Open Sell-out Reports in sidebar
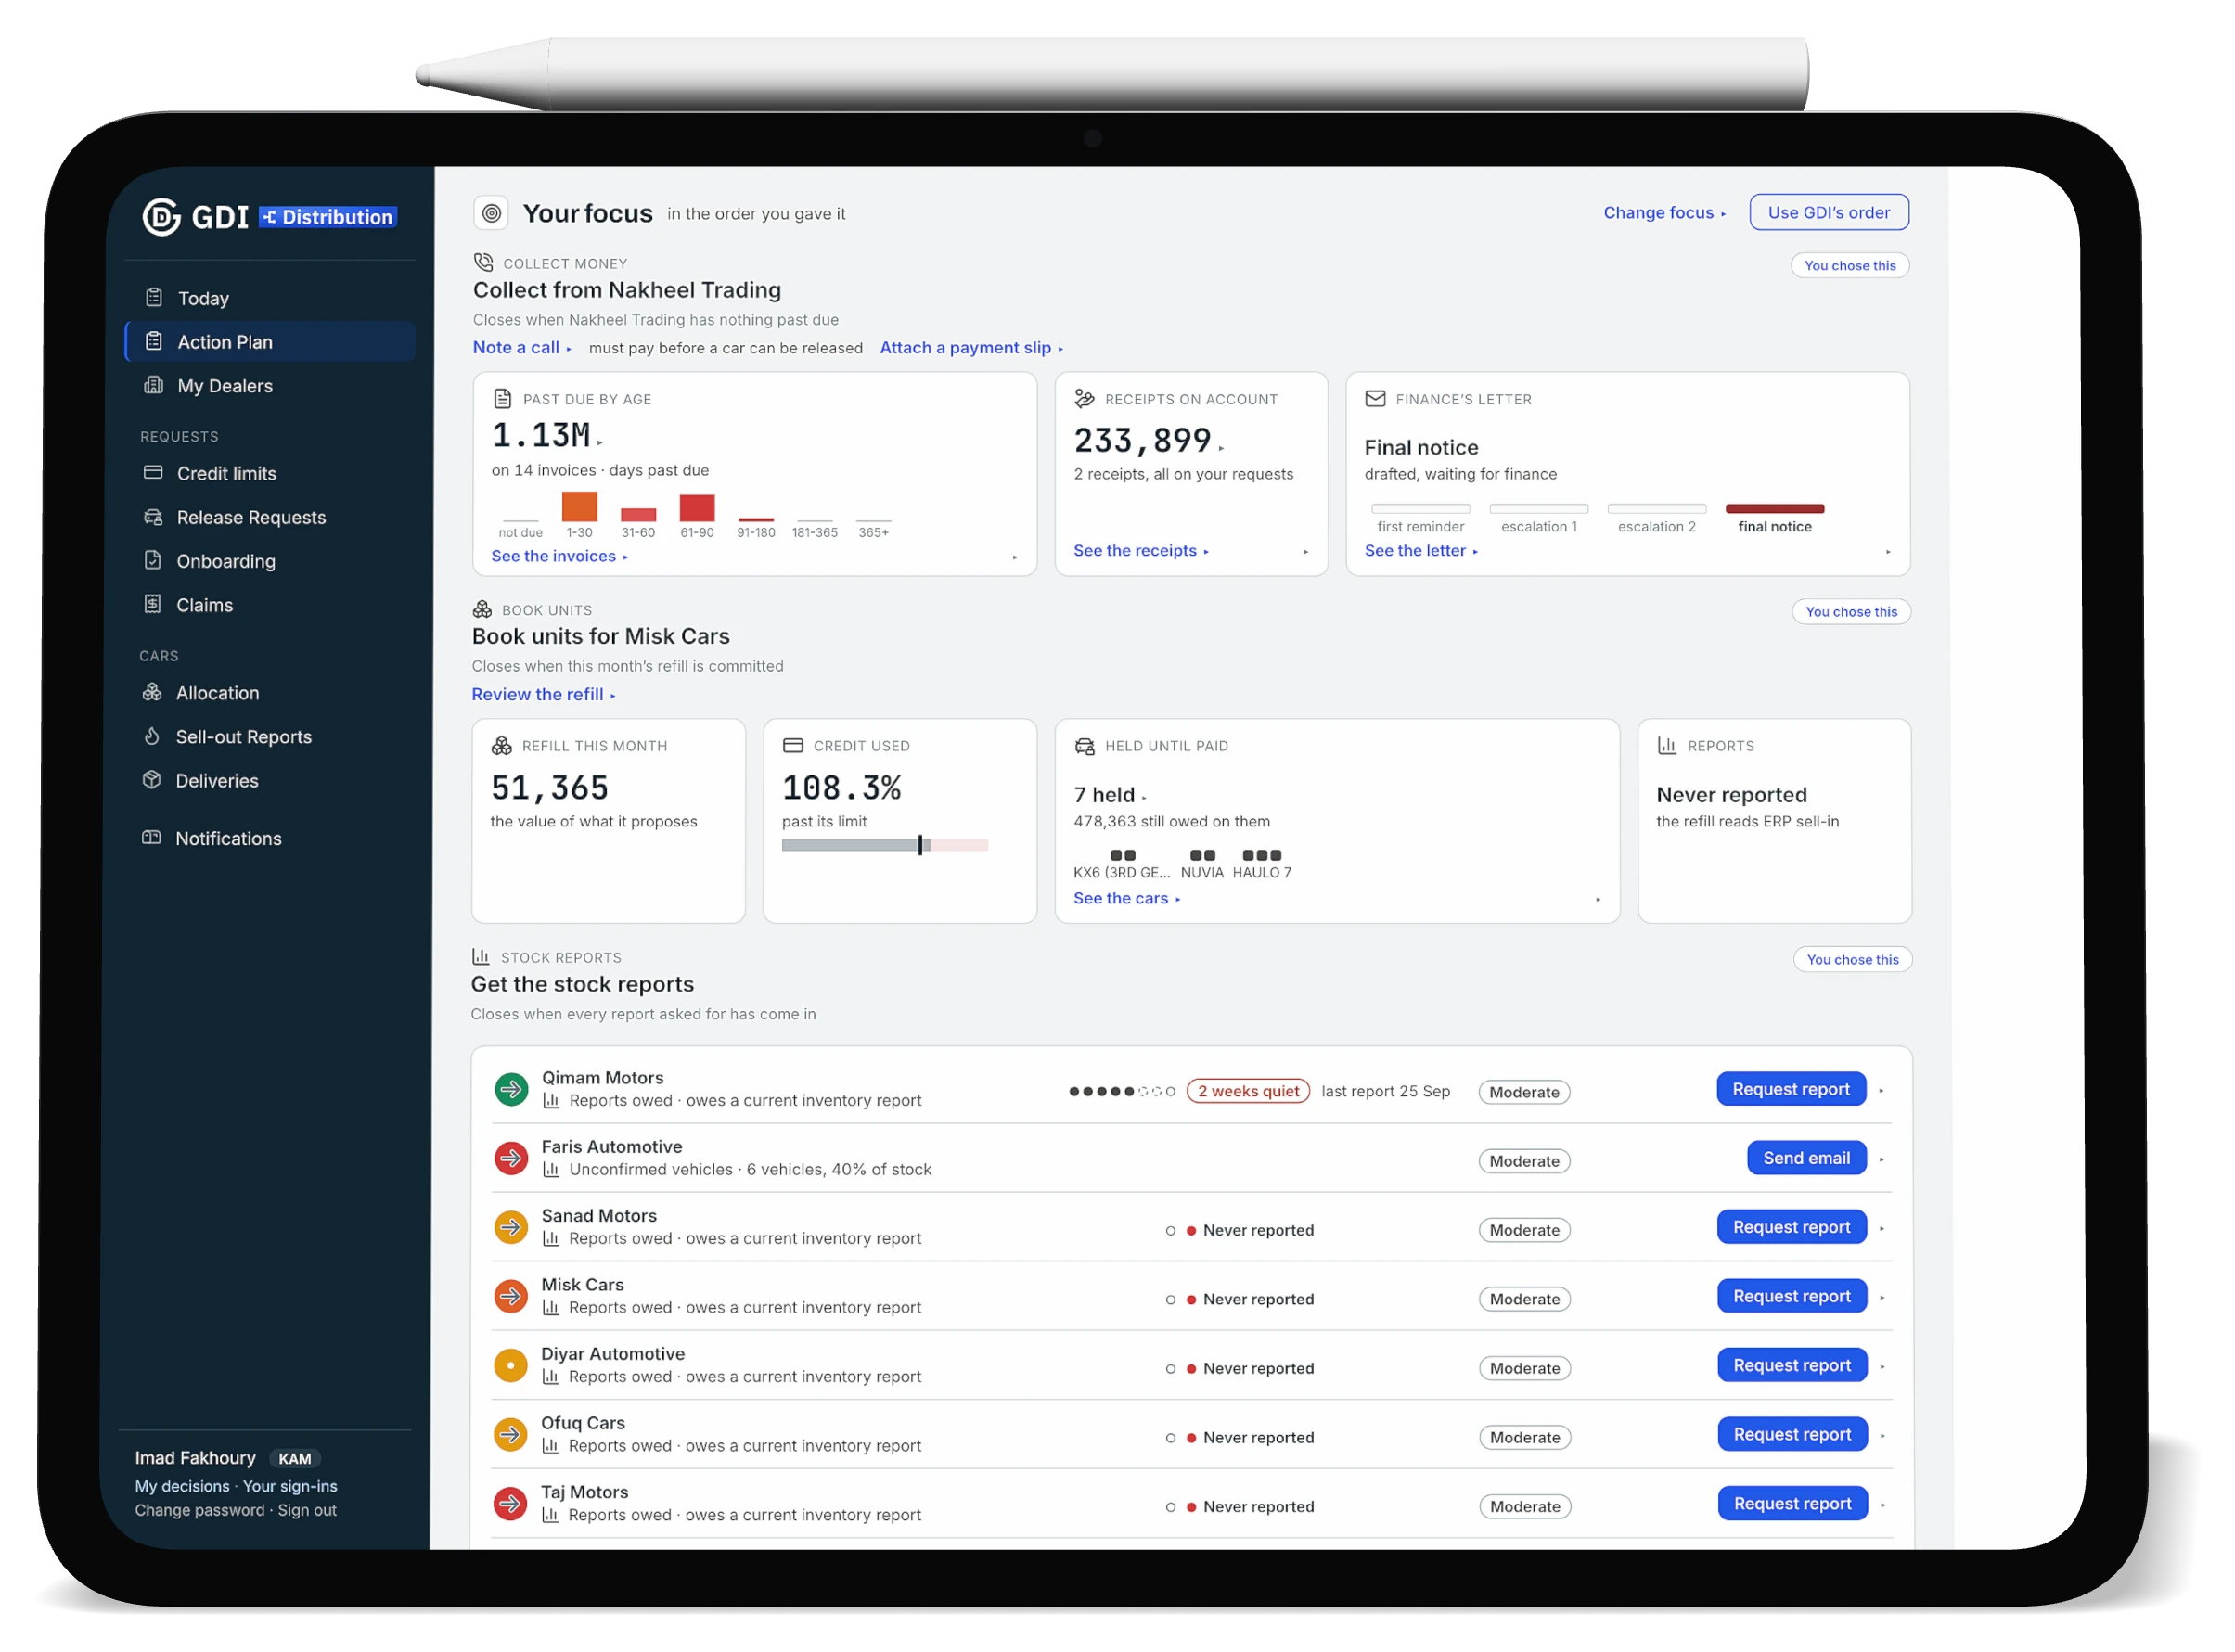The height and width of the screenshot is (1652, 2235). pos(270,737)
